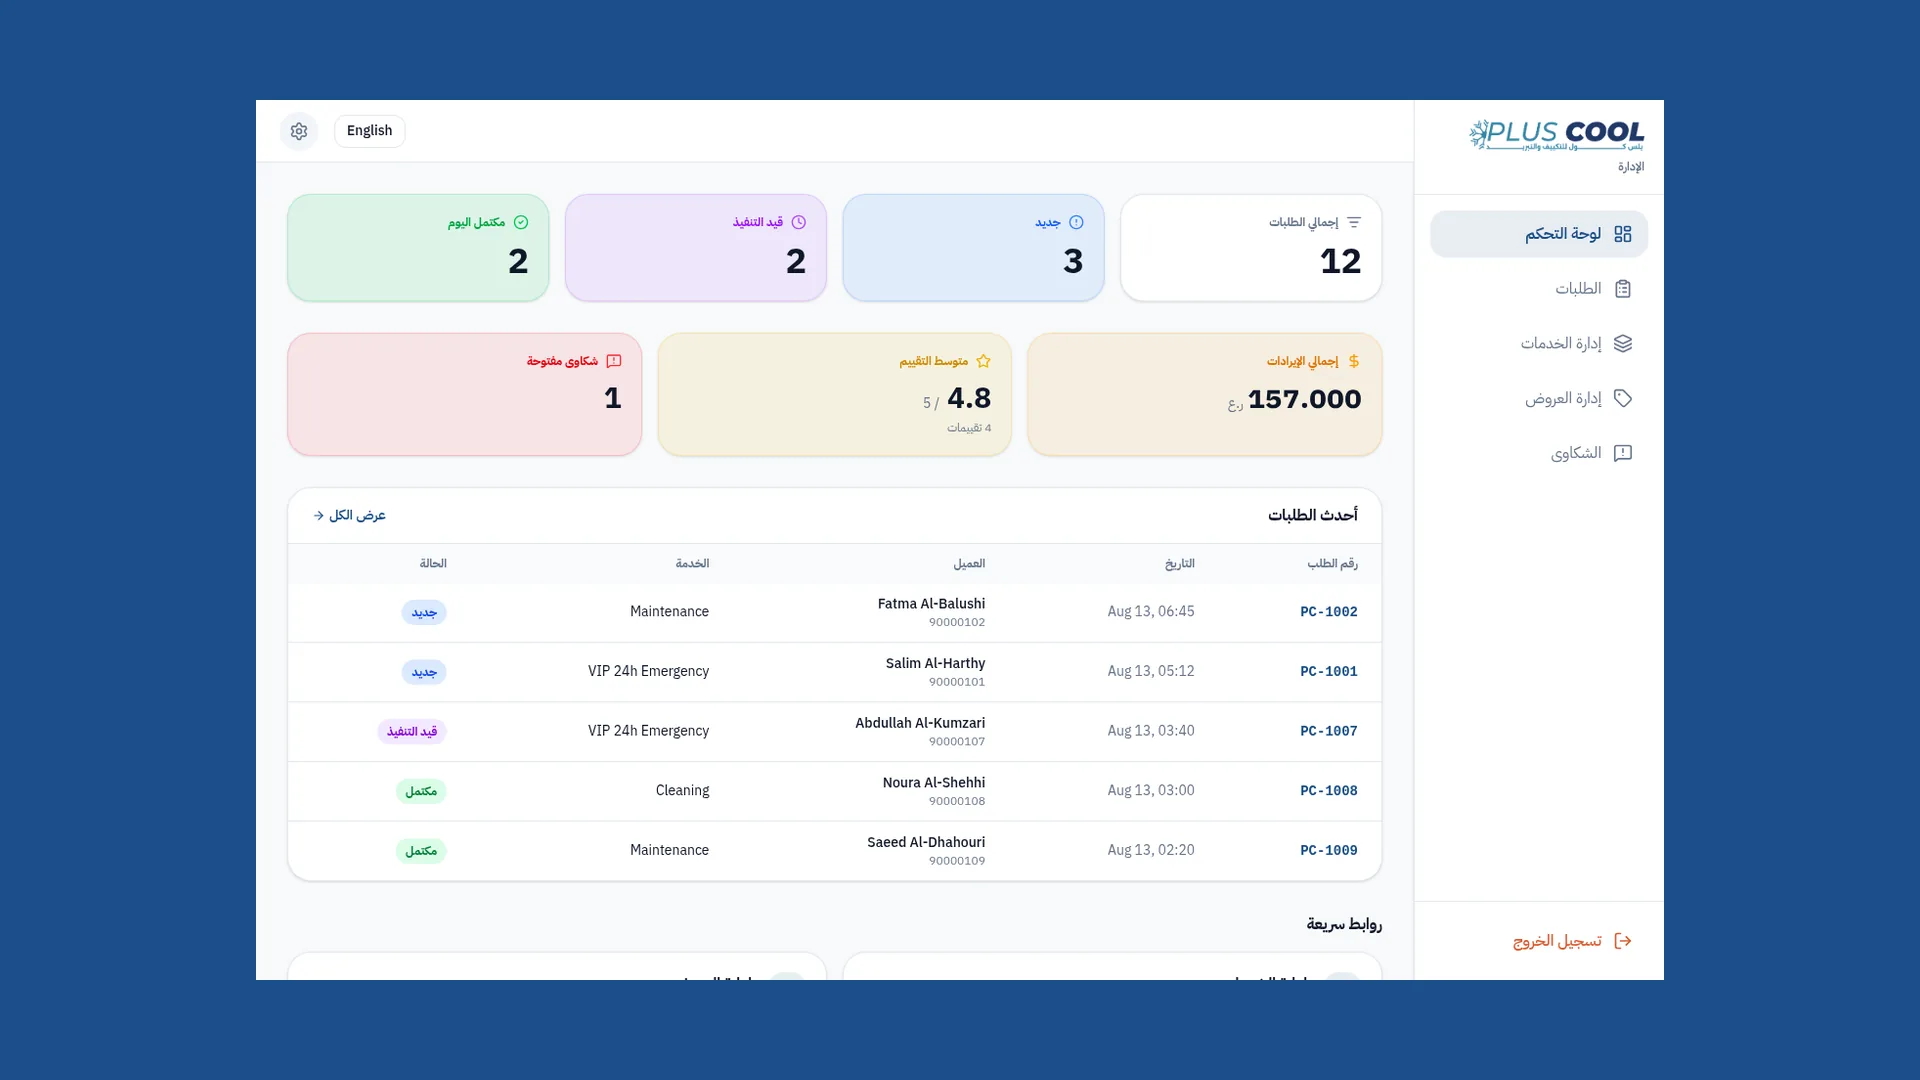
Task: Click the average rating star icon
Action: pyautogui.click(x=983, y=361)
